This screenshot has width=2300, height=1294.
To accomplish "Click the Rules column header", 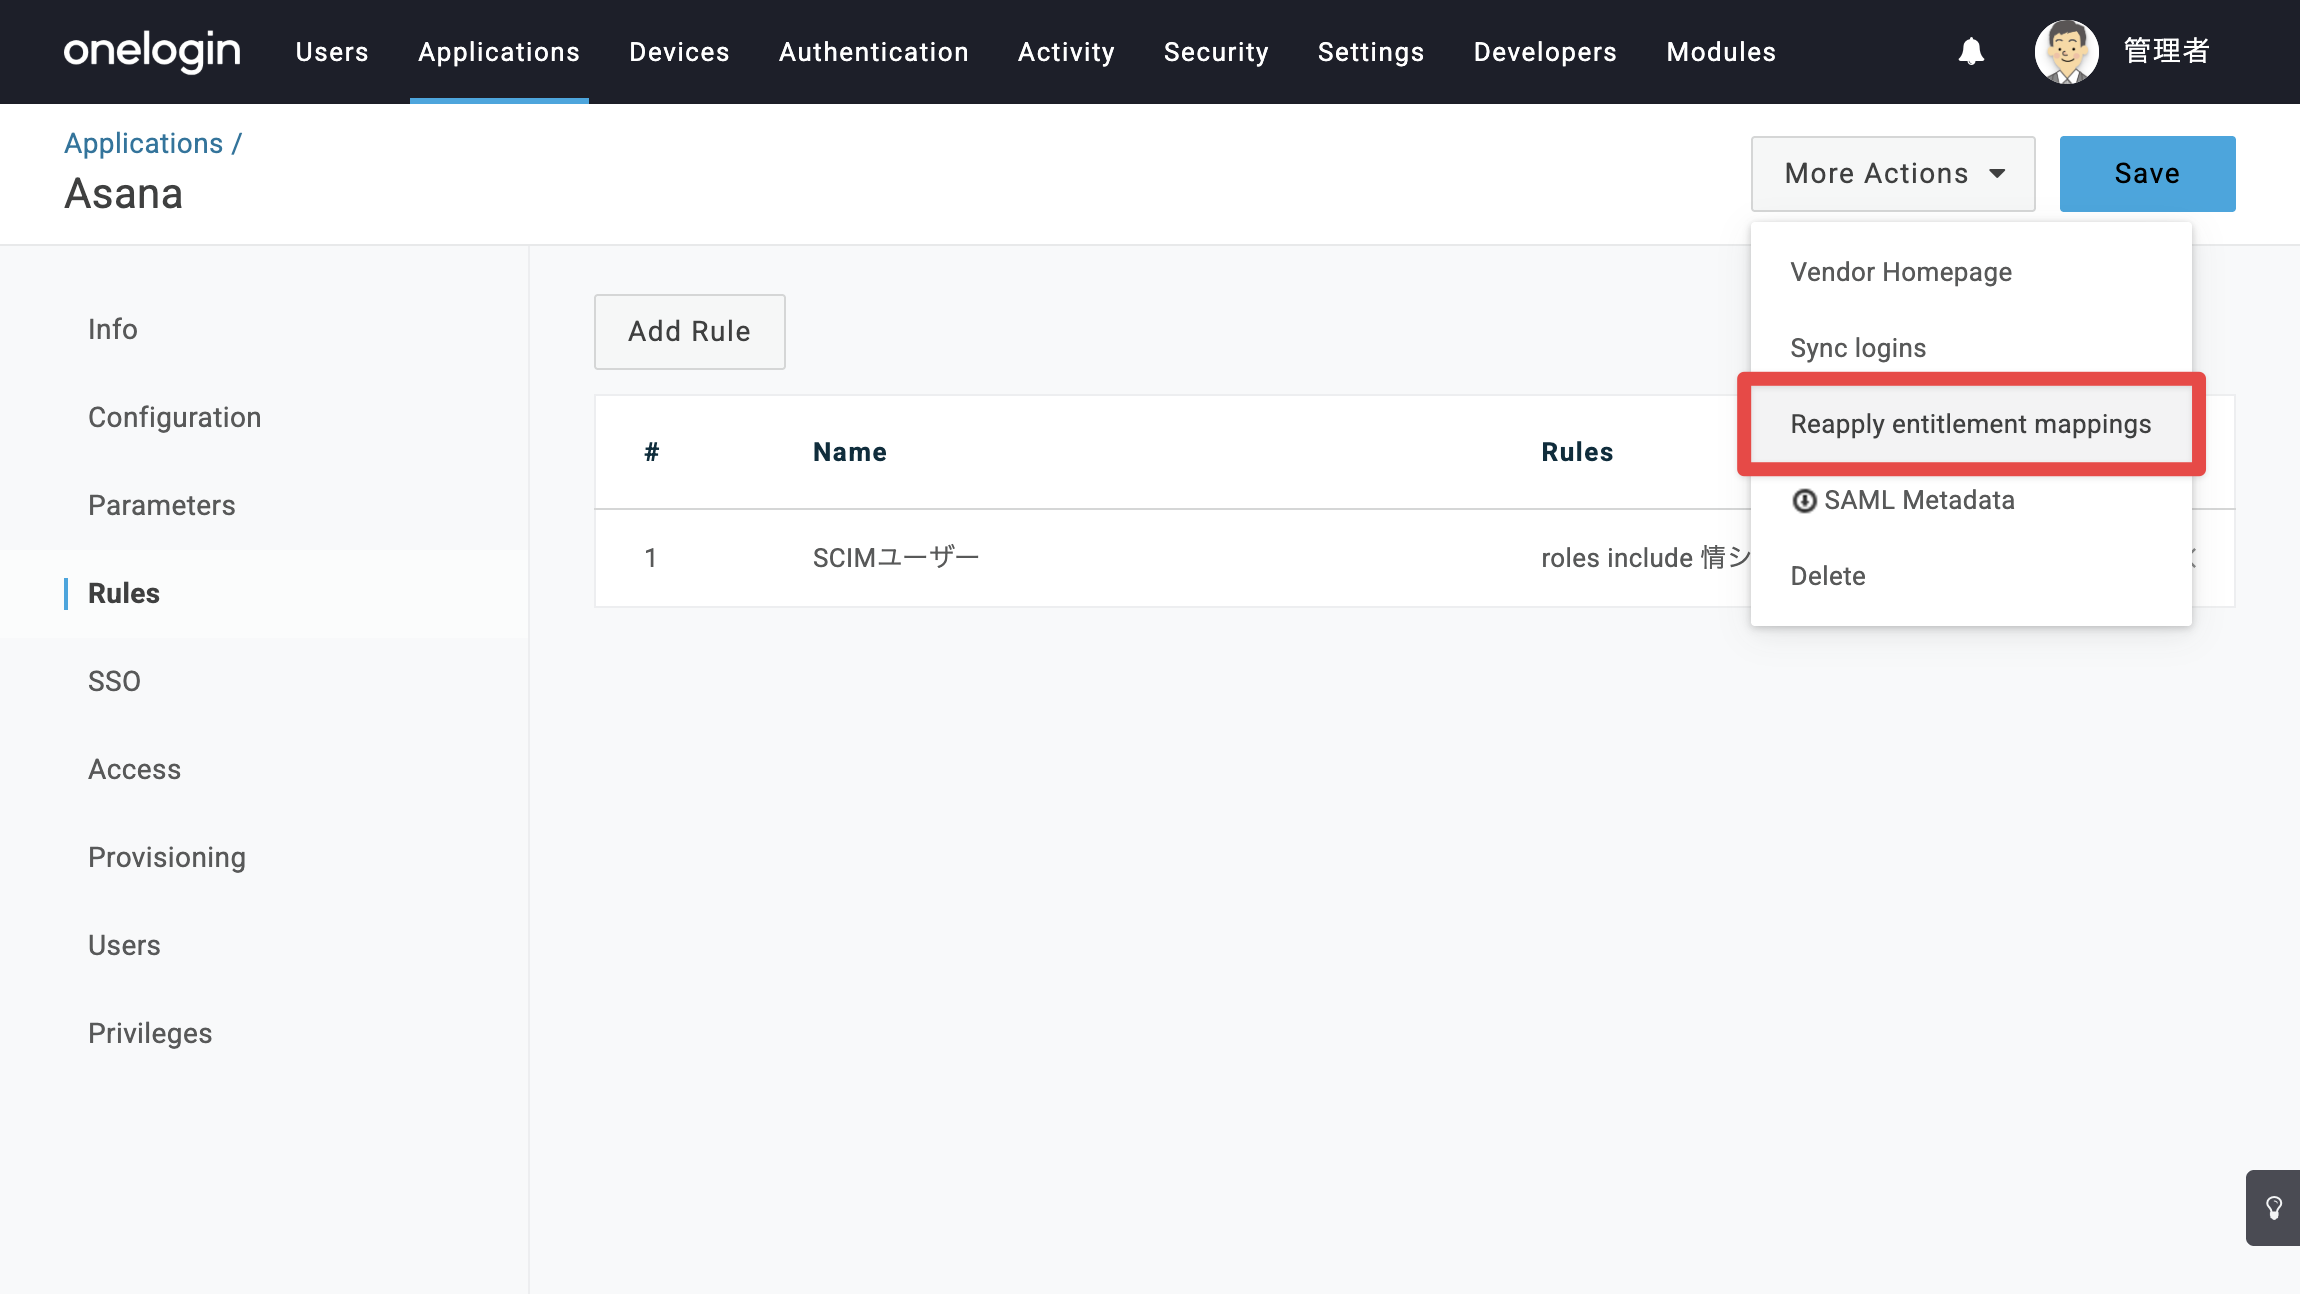I will [x=1577, y=452].
